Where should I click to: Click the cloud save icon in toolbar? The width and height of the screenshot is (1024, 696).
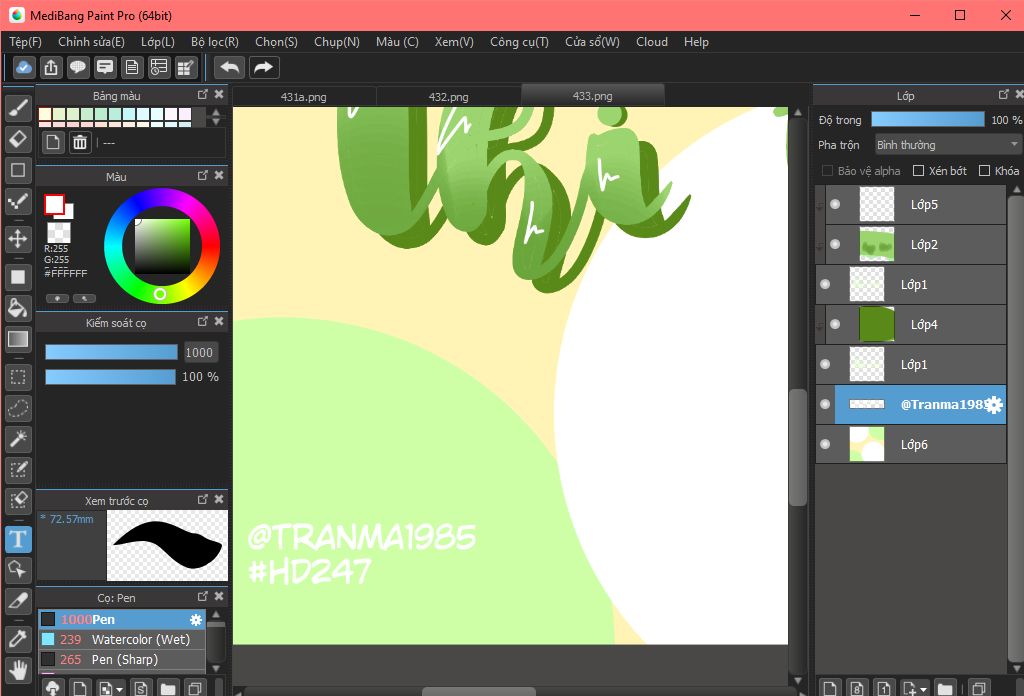point(24,67)
